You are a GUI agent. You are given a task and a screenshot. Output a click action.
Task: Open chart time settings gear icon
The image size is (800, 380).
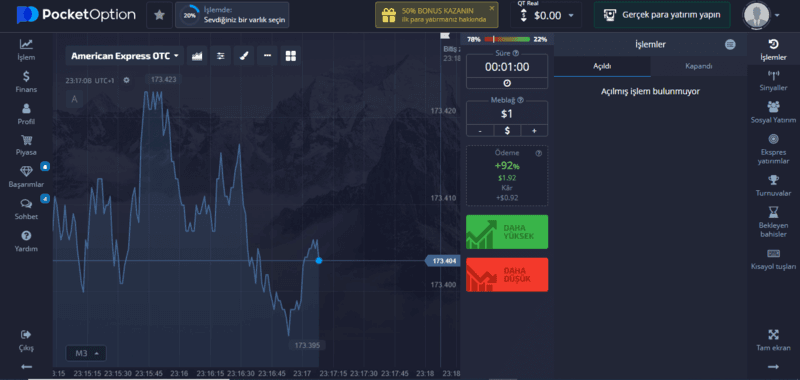click(x=127, y=80)
